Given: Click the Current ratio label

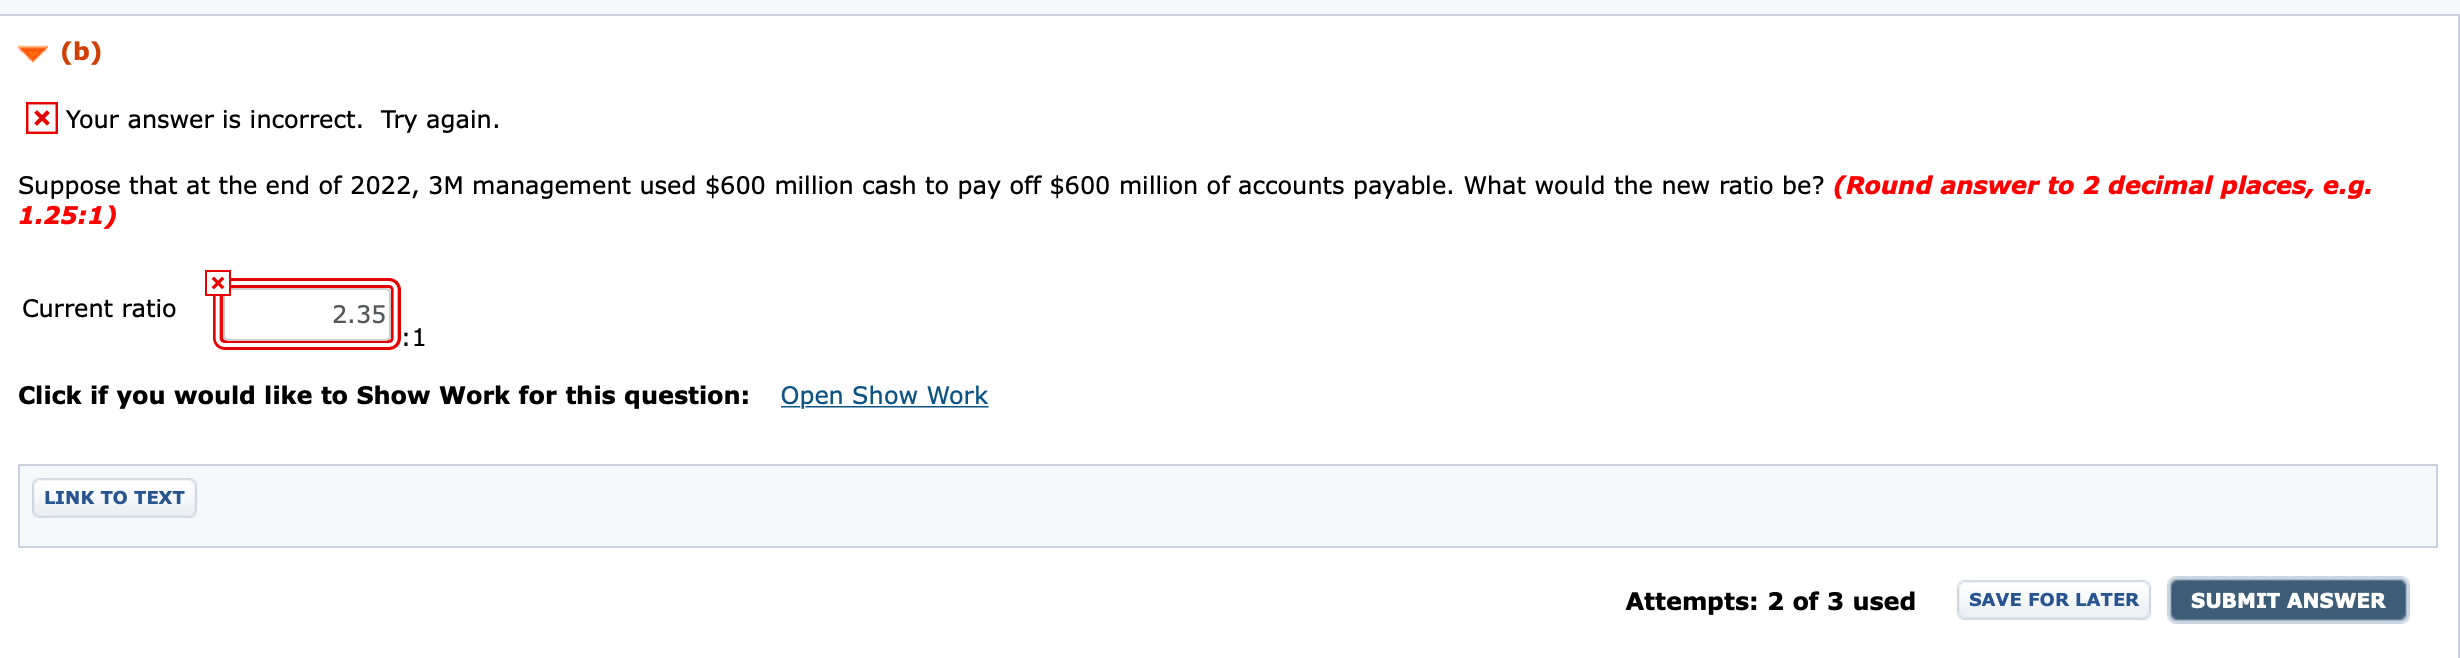Looking at the screenshot, I should 98,308.
